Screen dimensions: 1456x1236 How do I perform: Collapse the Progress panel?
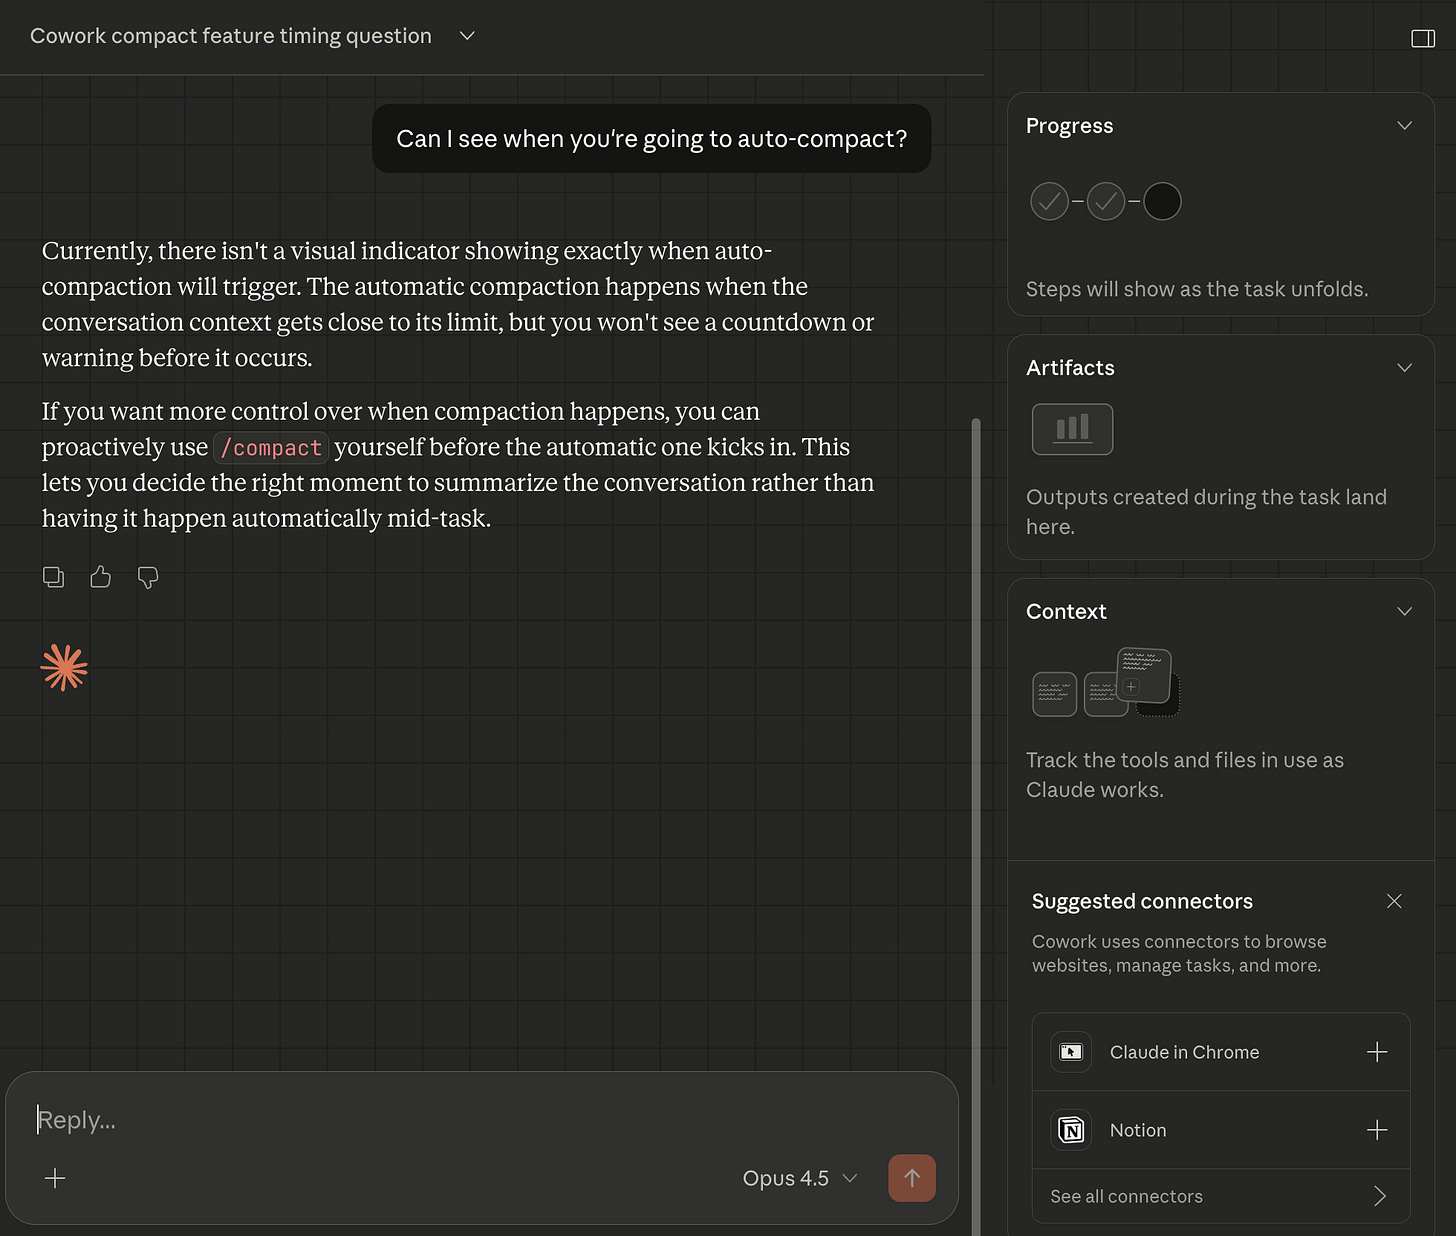point(1404,126)
